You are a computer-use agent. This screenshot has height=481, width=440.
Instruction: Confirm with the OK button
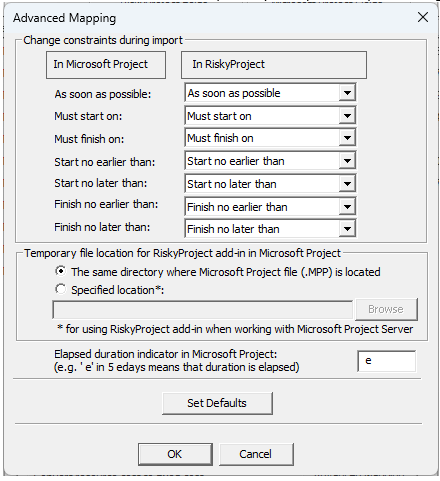(175, 454)
